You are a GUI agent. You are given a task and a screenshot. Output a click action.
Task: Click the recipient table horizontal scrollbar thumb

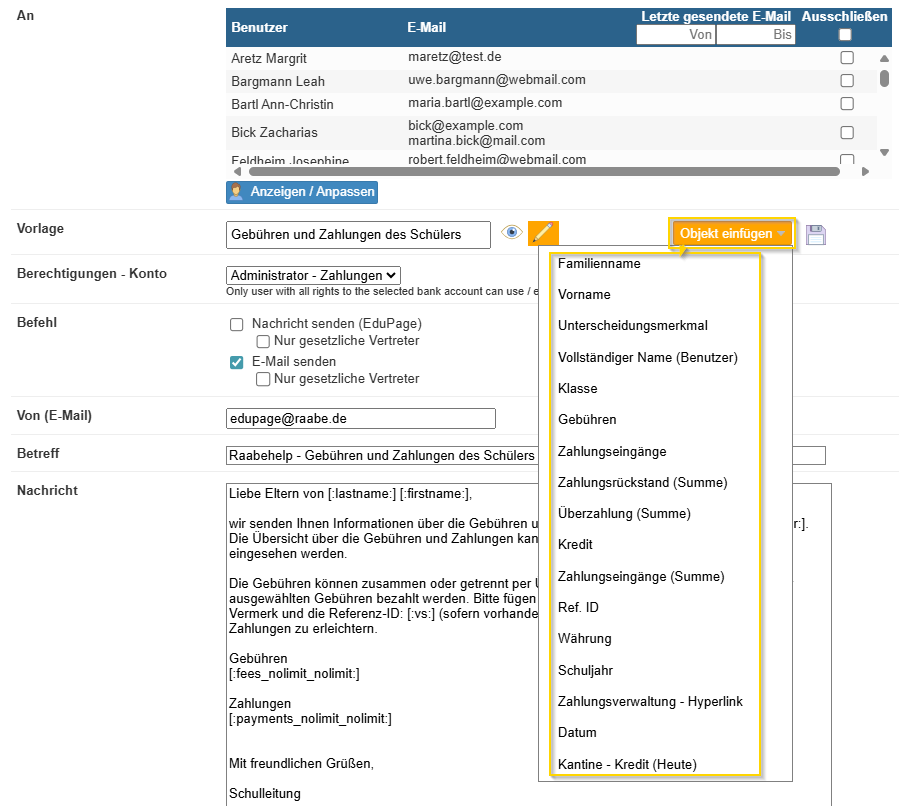pos(544,171)
